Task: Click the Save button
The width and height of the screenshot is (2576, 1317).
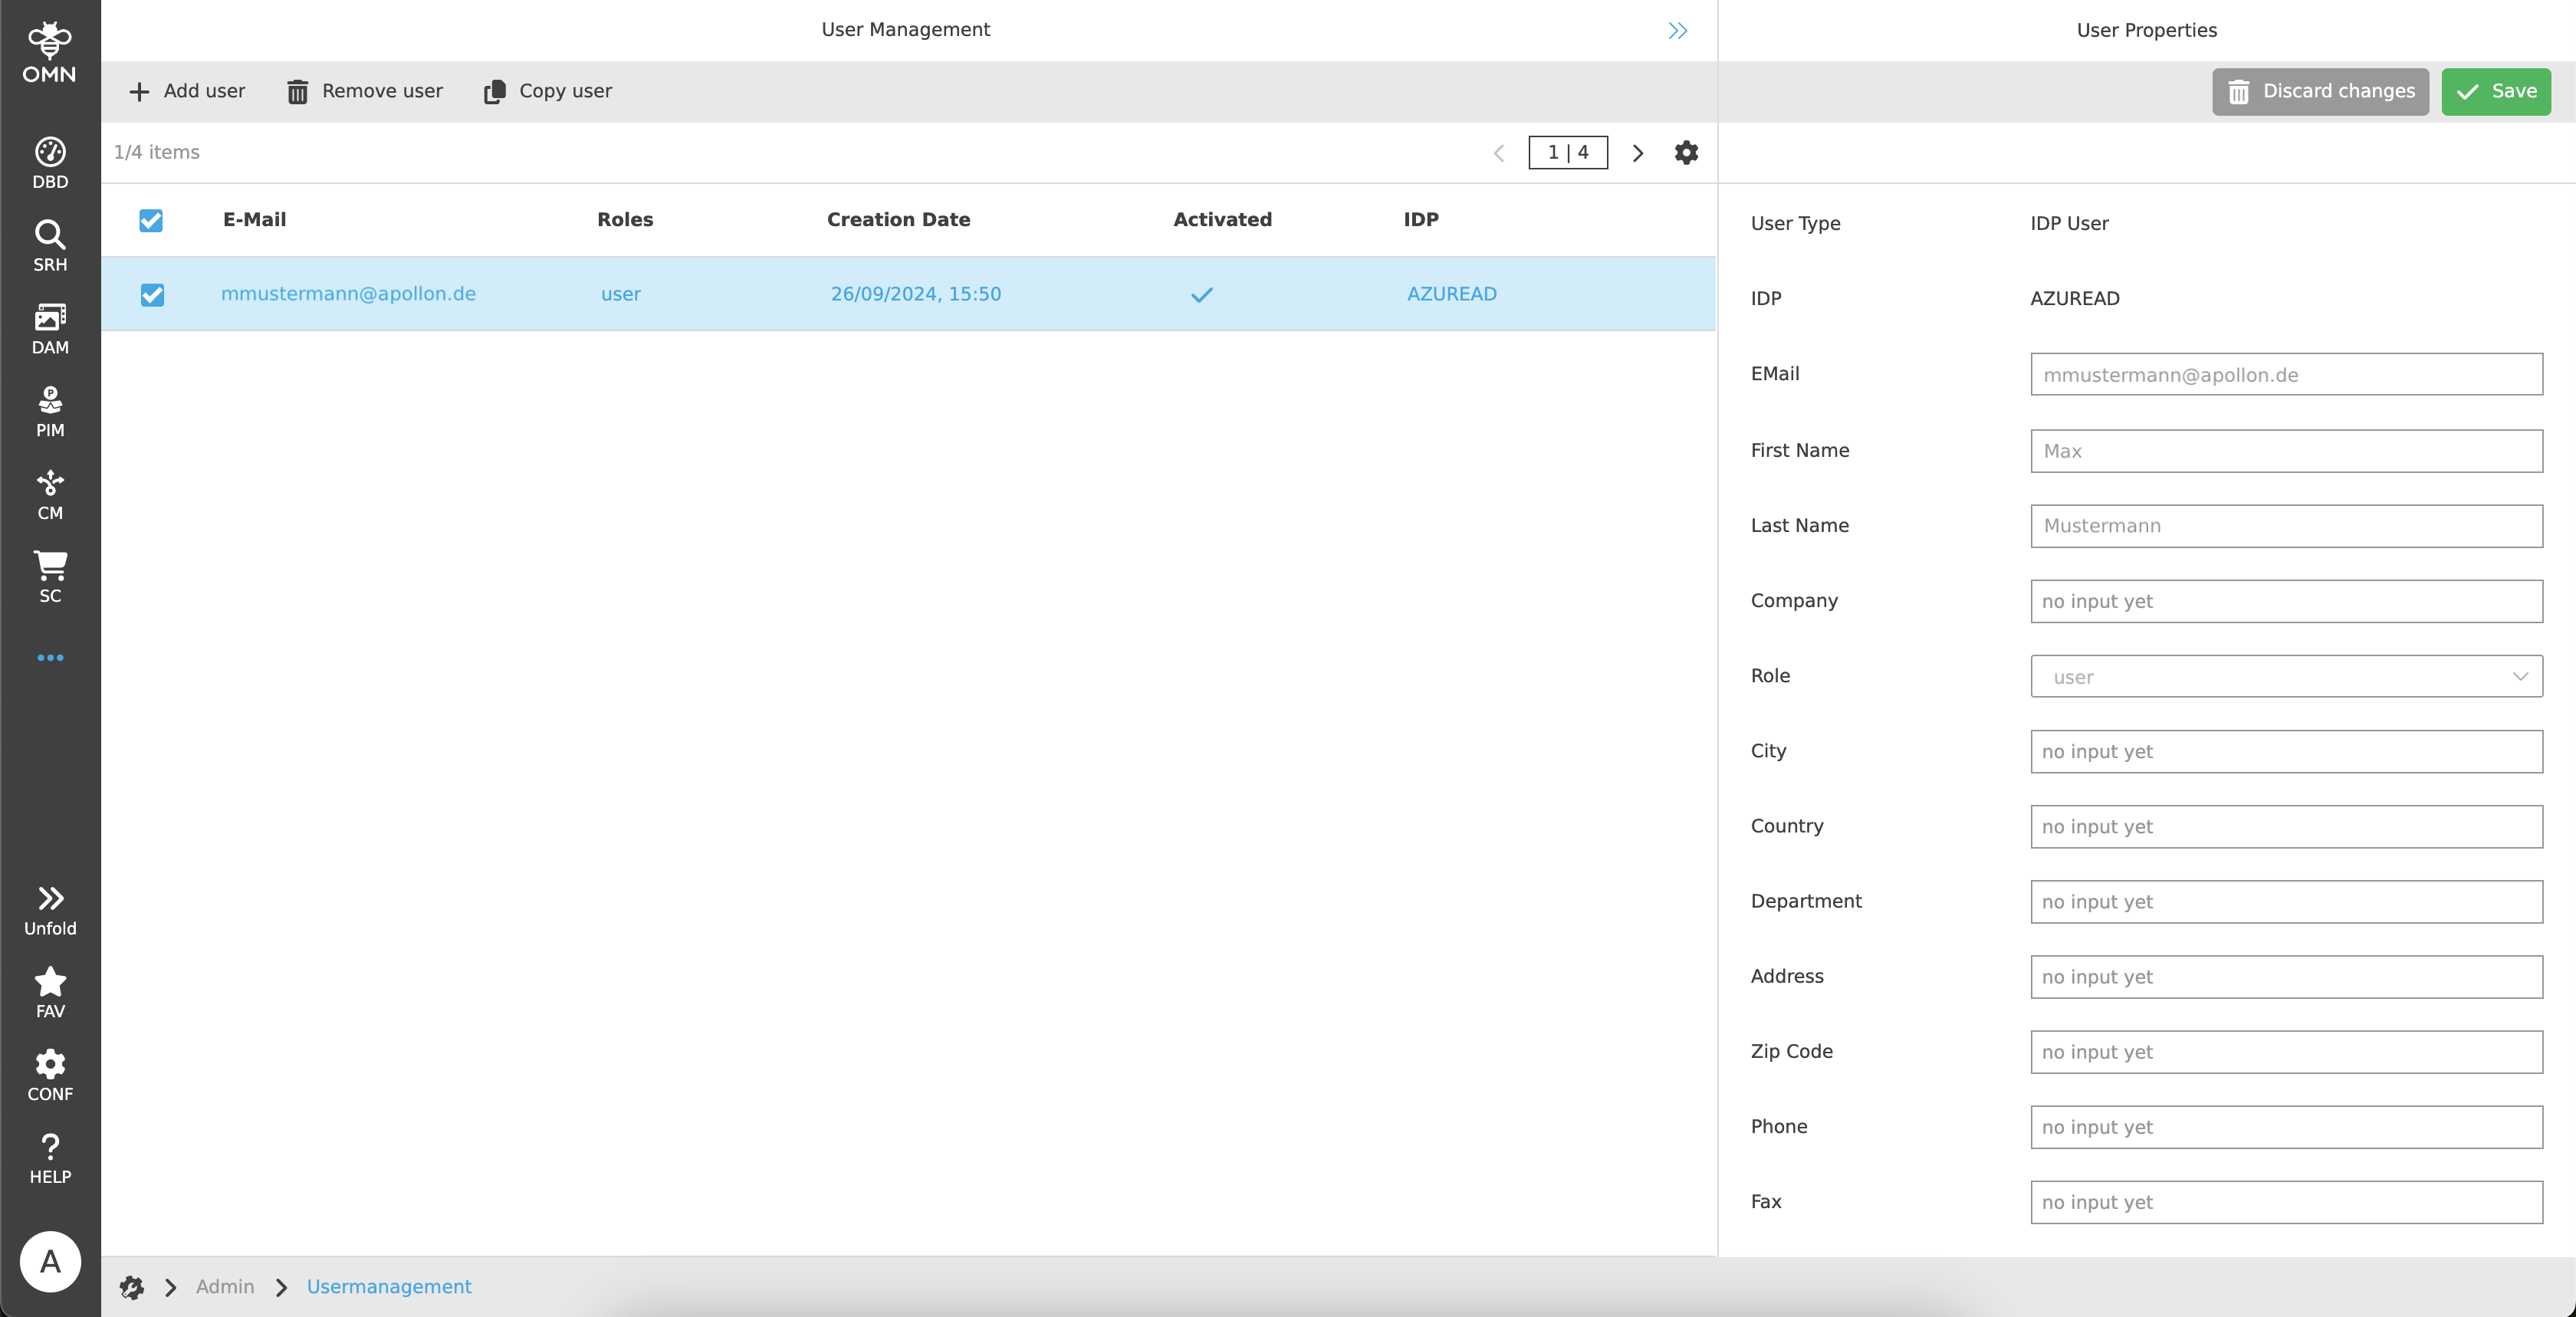Action: click(x=2496, y=91)
